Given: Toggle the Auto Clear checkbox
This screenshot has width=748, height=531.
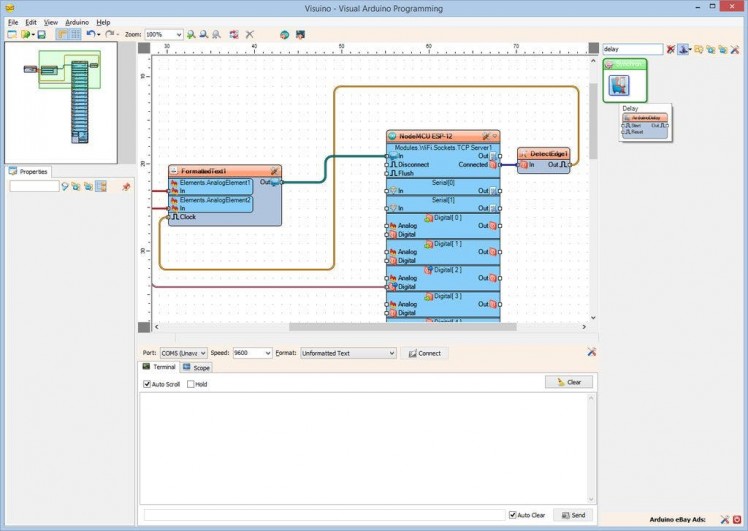Looking at the screenshot, I should [x=513, y=515].
